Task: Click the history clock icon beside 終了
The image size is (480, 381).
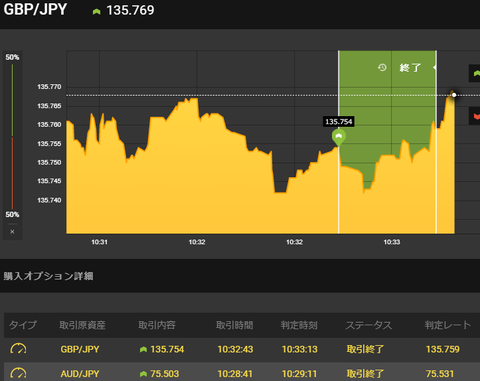Action: click(x=382, y=68)
